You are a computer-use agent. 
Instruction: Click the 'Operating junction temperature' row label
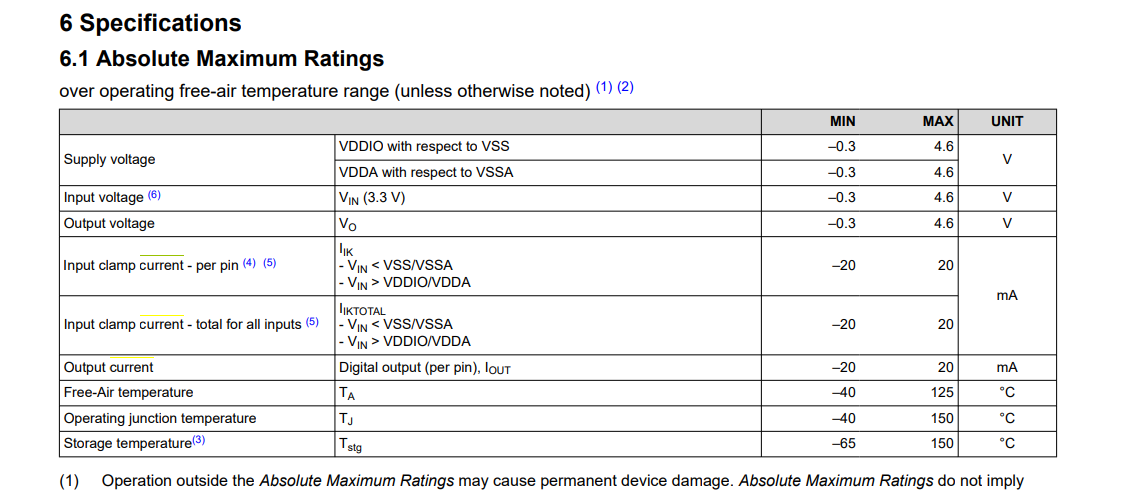pyautogui.click(x=160, y=418)
